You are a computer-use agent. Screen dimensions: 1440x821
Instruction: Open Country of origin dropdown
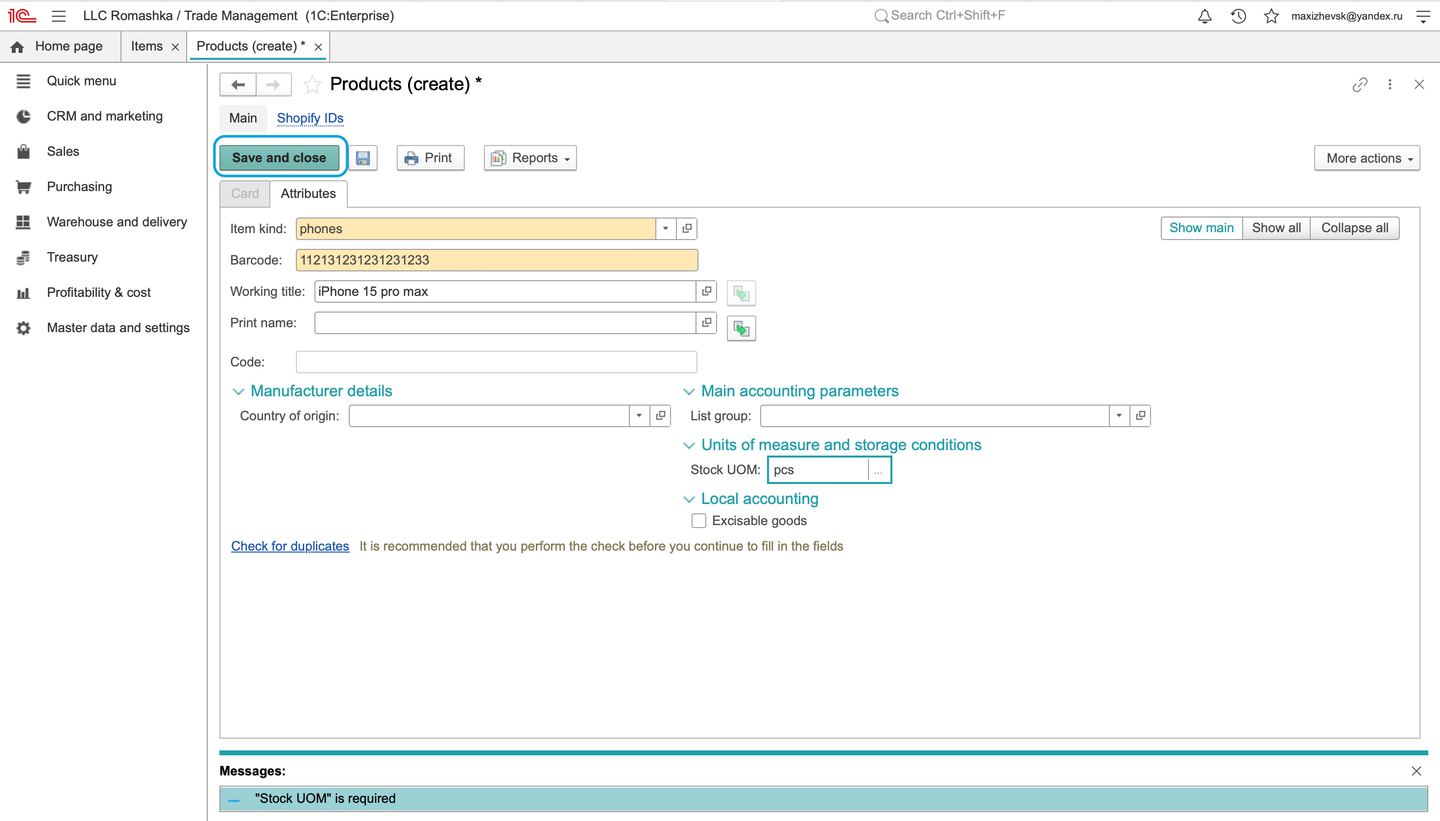click(x=639, y=416)
